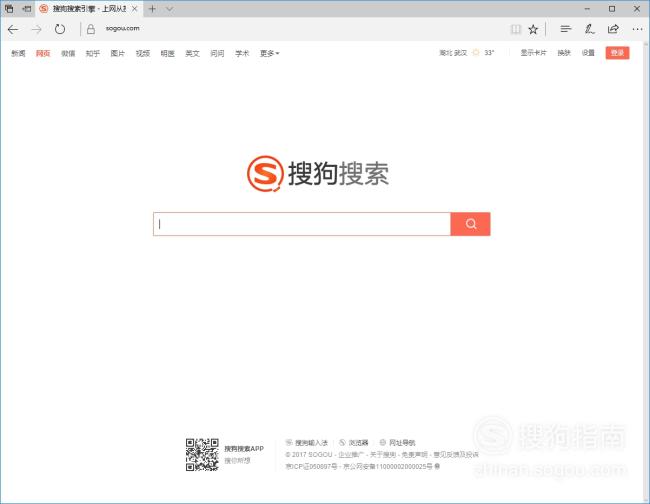This screenshot has height=504, width=650.
Task: Open the 新闻 news category
Action: click(x=18, y=53)
